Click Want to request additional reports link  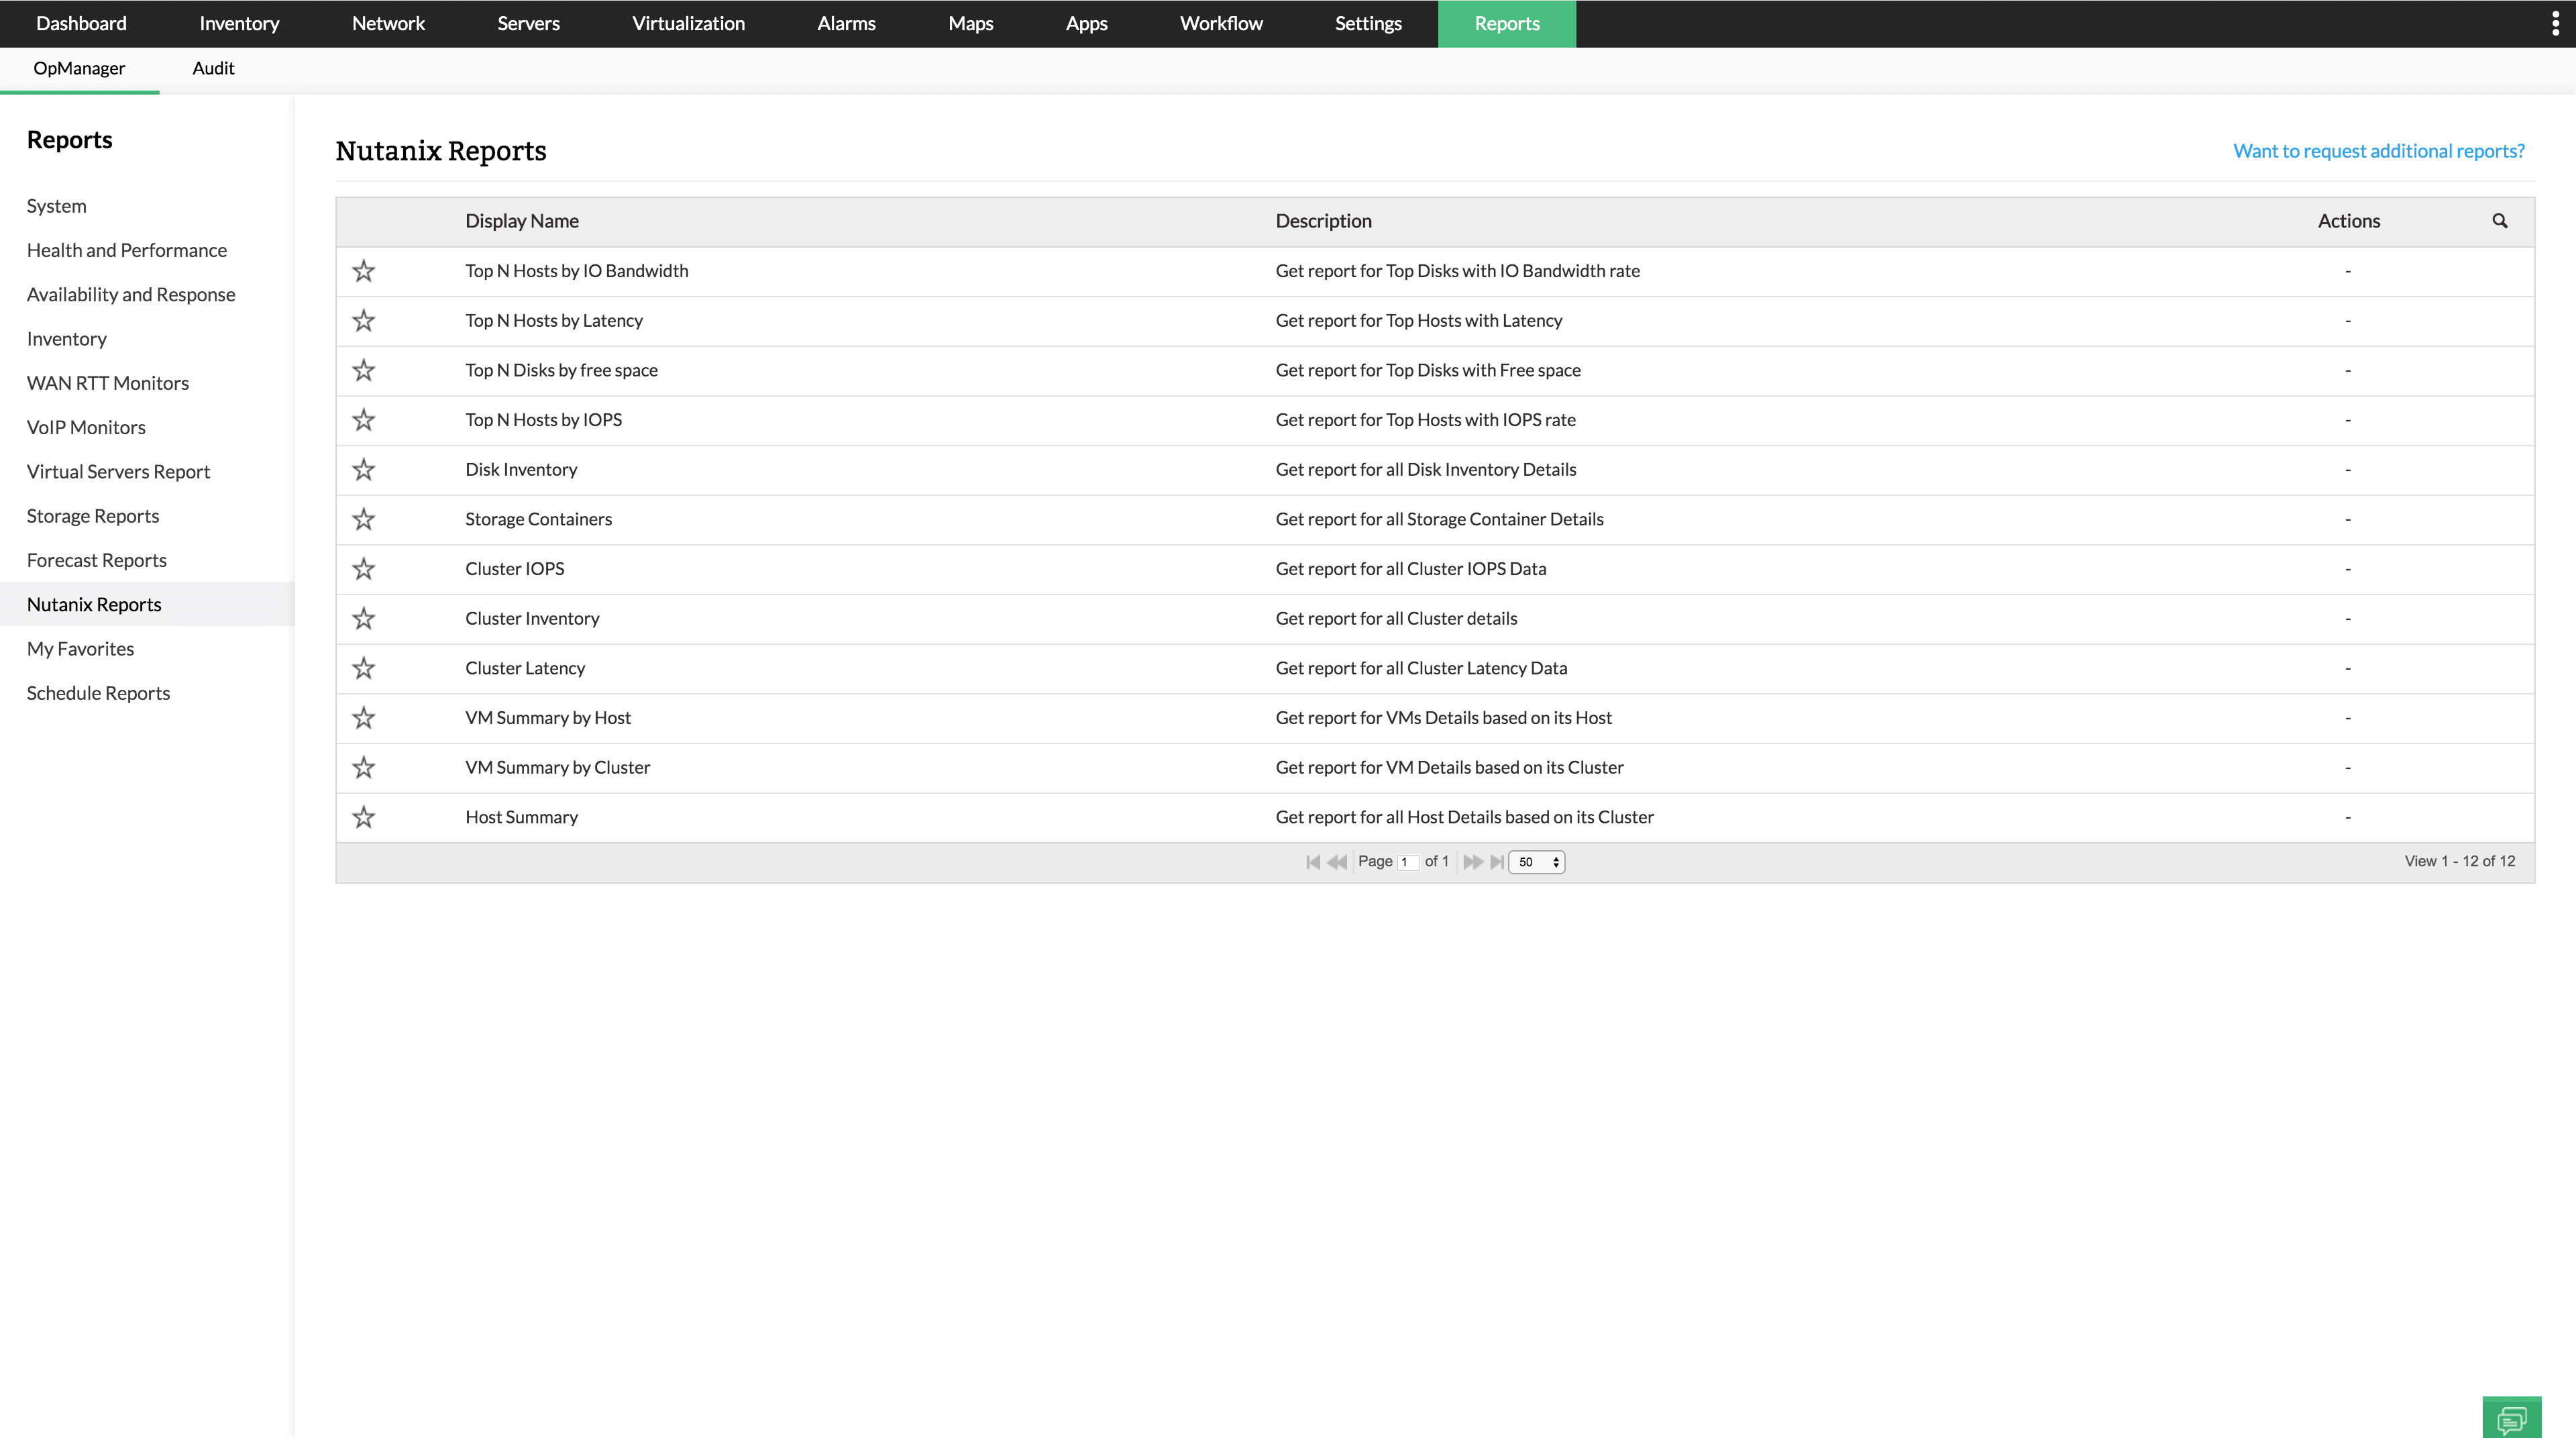click(2378, 151)
